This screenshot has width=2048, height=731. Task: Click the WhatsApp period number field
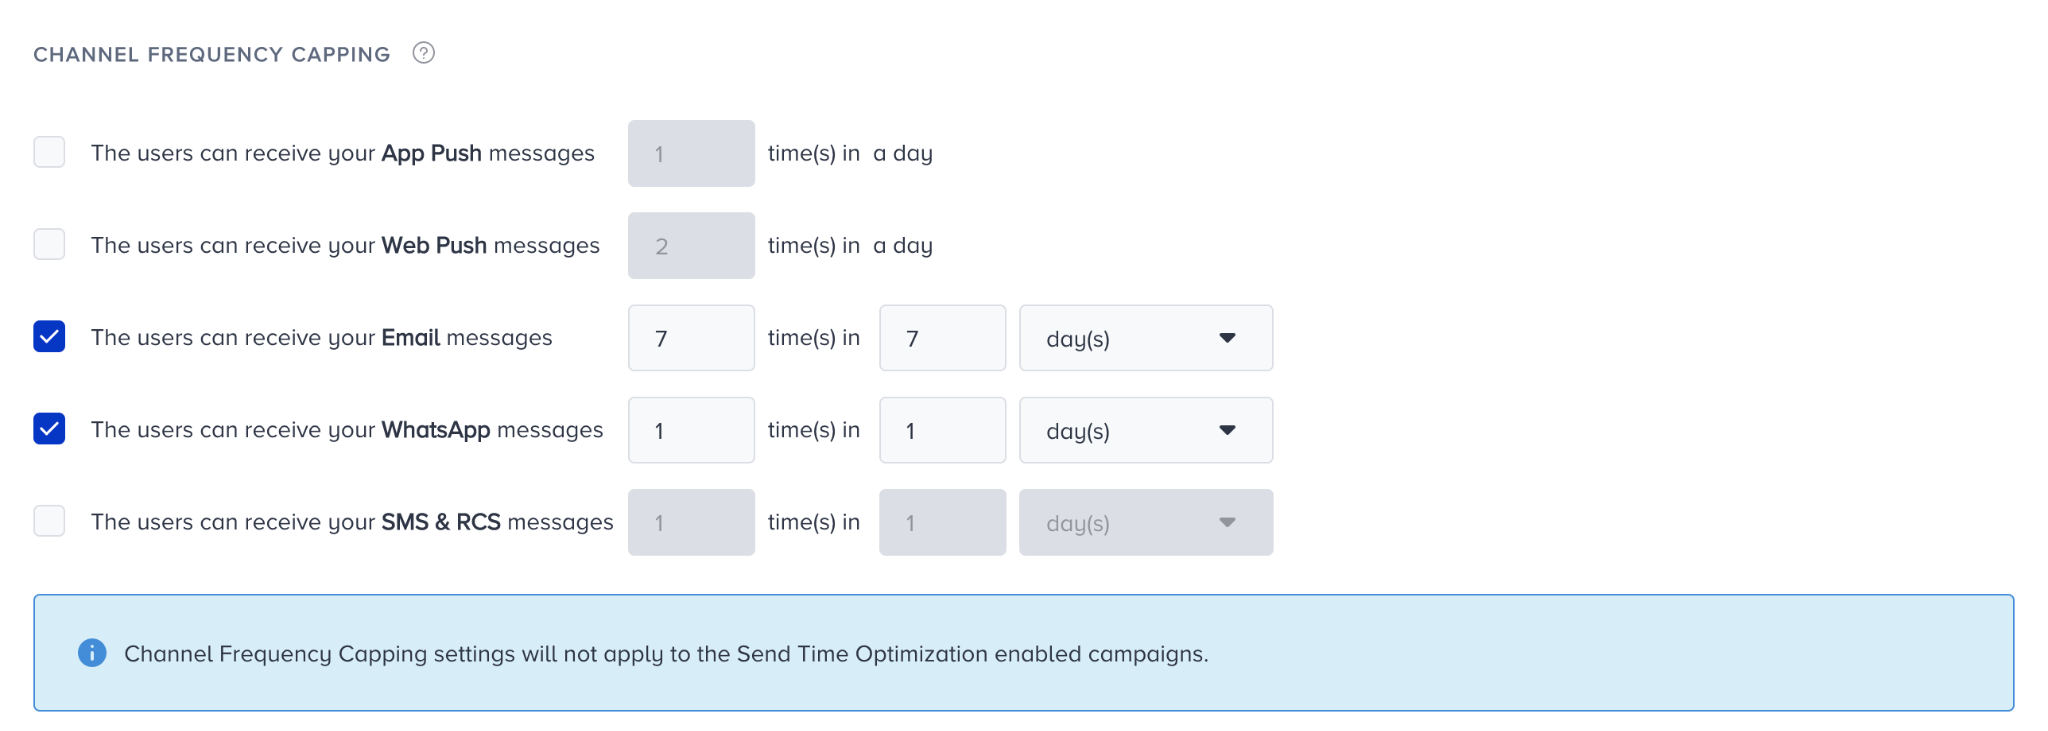pyautogui.click(x=942, y=430)
